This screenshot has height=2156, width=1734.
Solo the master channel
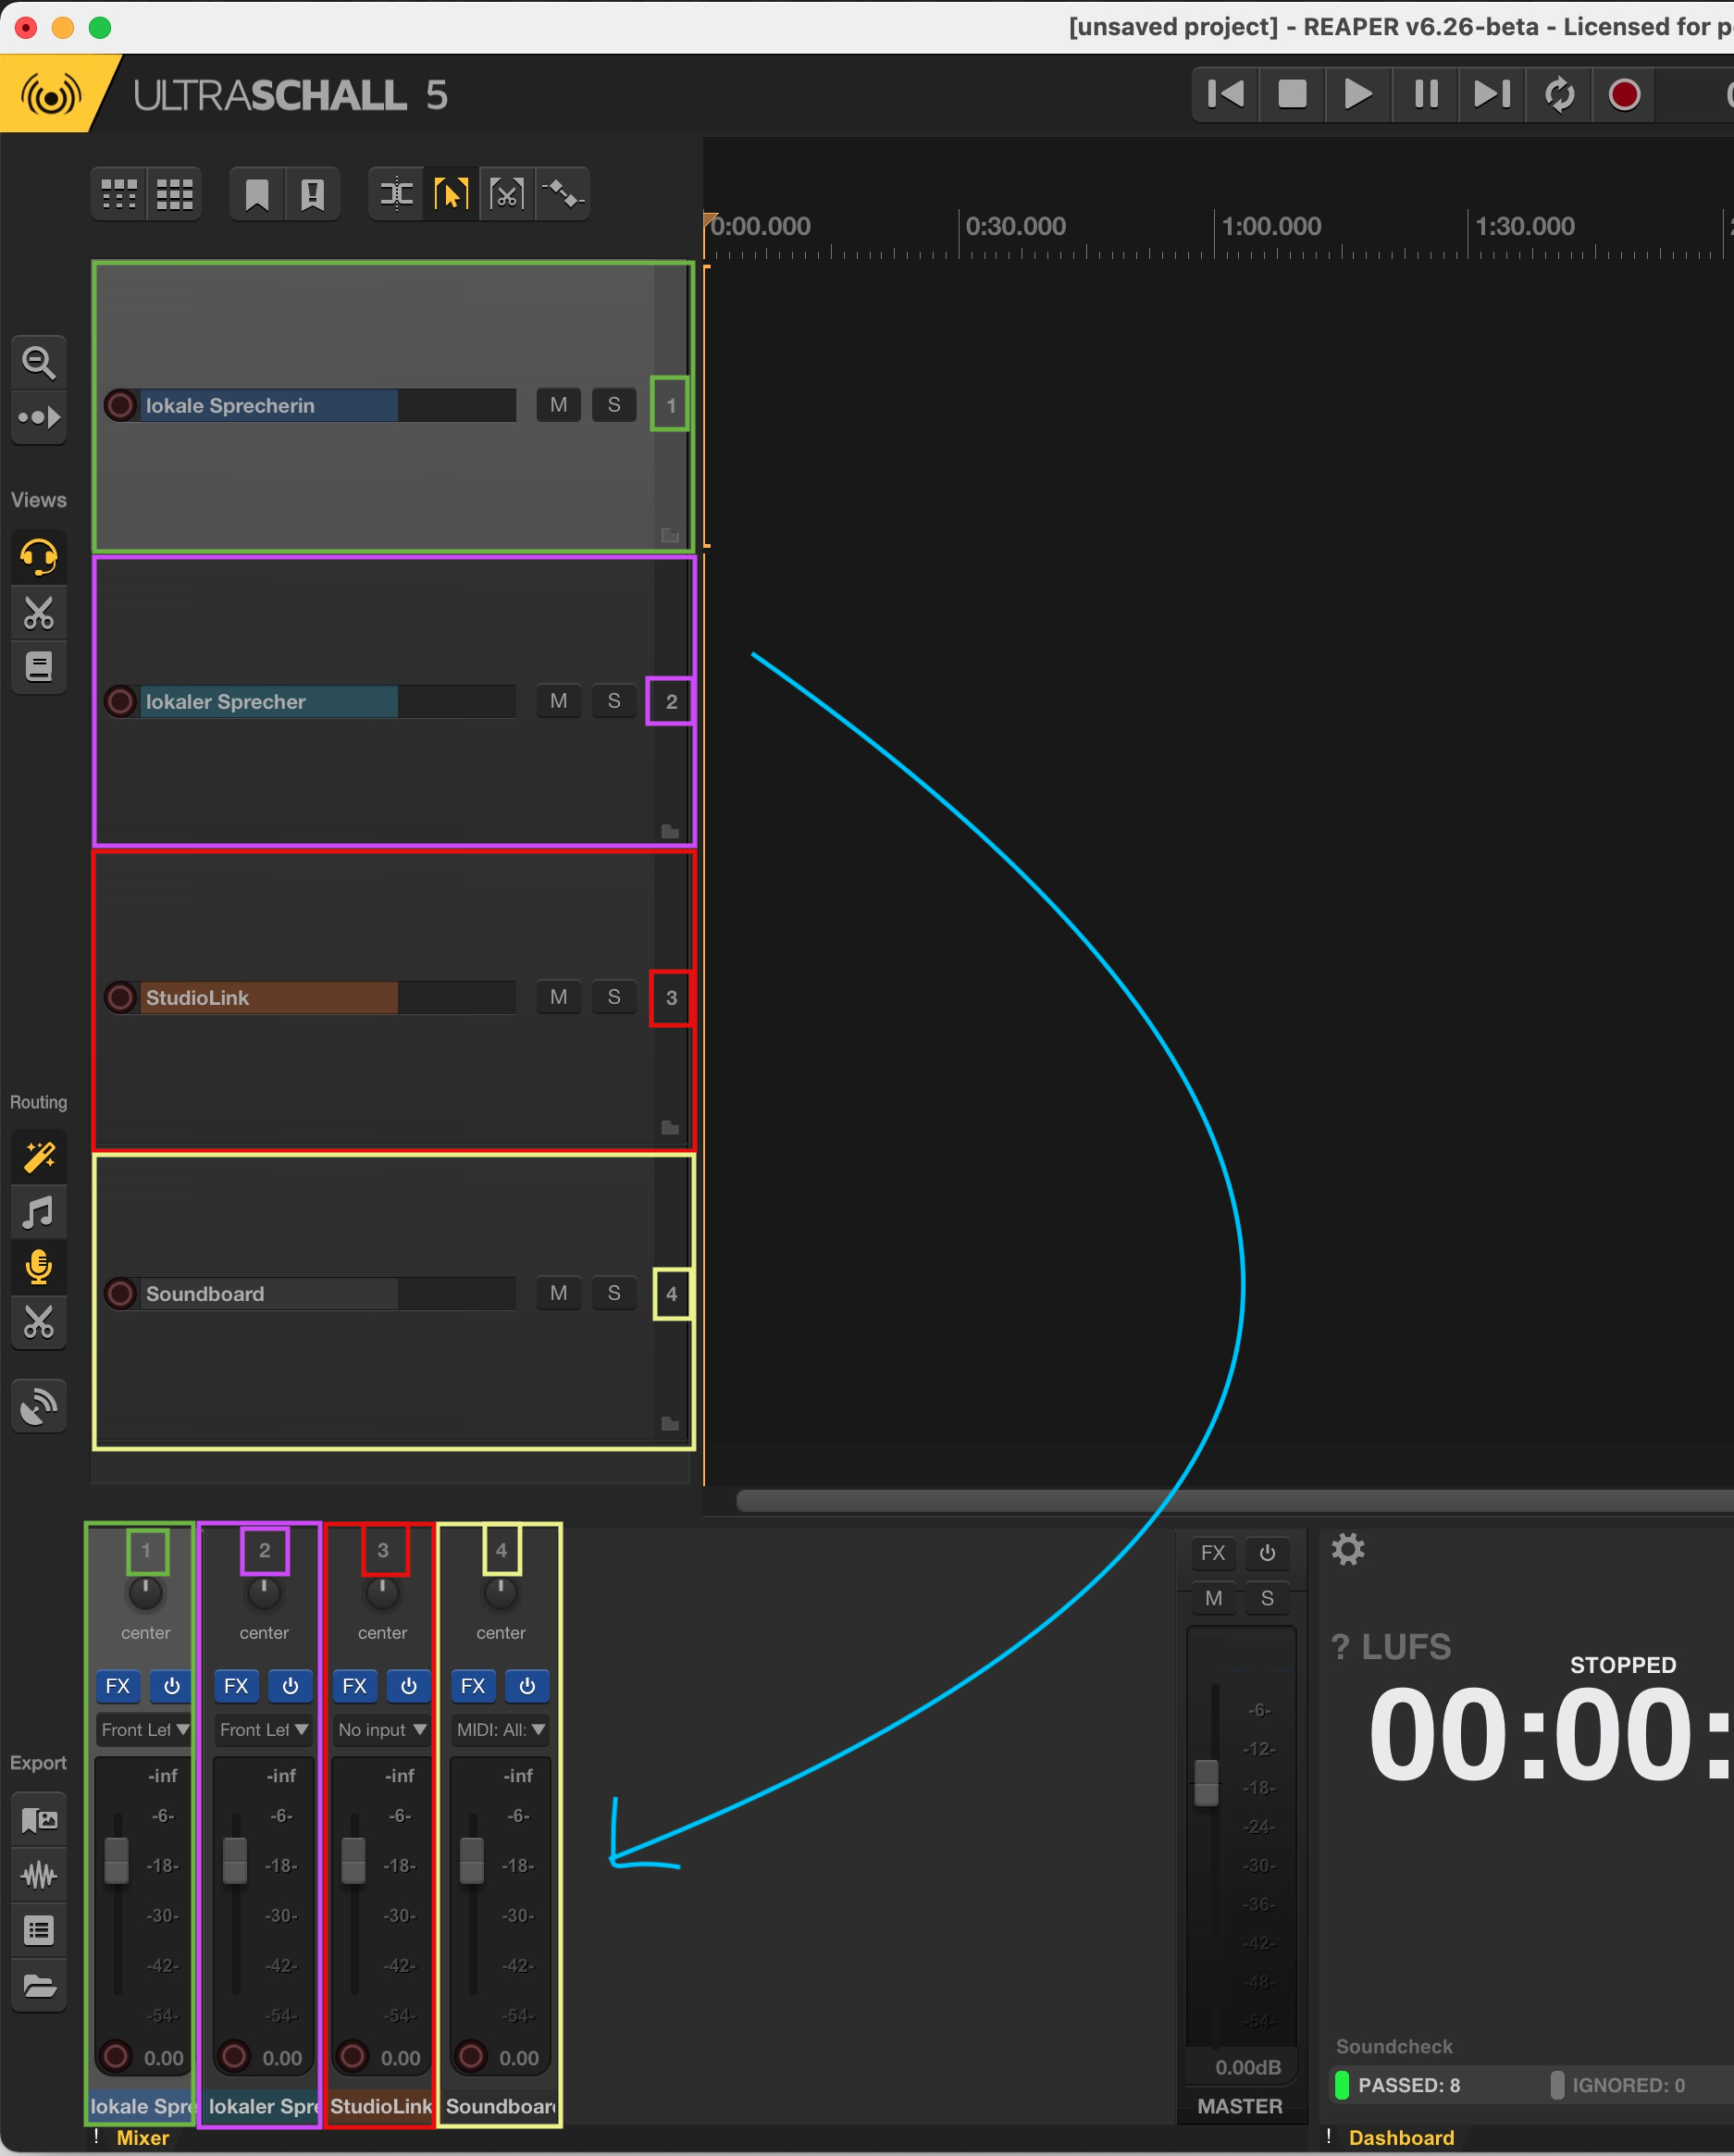point(1267,1598)
